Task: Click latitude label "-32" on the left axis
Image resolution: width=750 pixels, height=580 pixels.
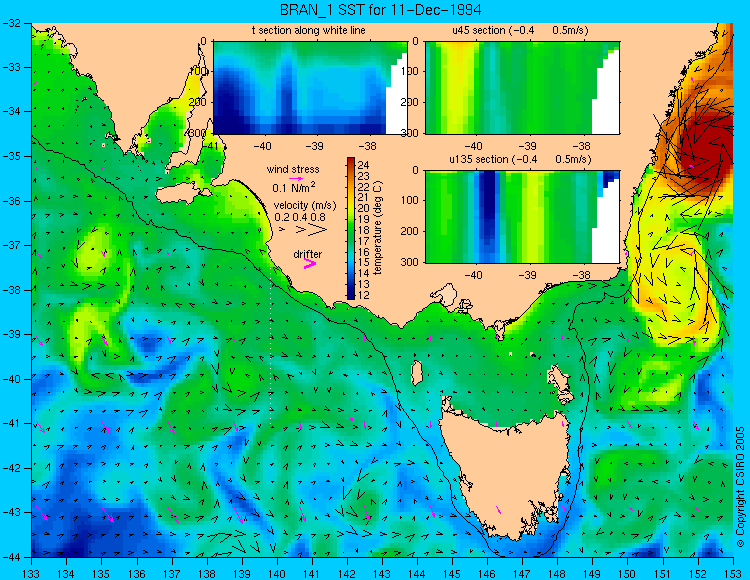Action: tap(11, 23)
